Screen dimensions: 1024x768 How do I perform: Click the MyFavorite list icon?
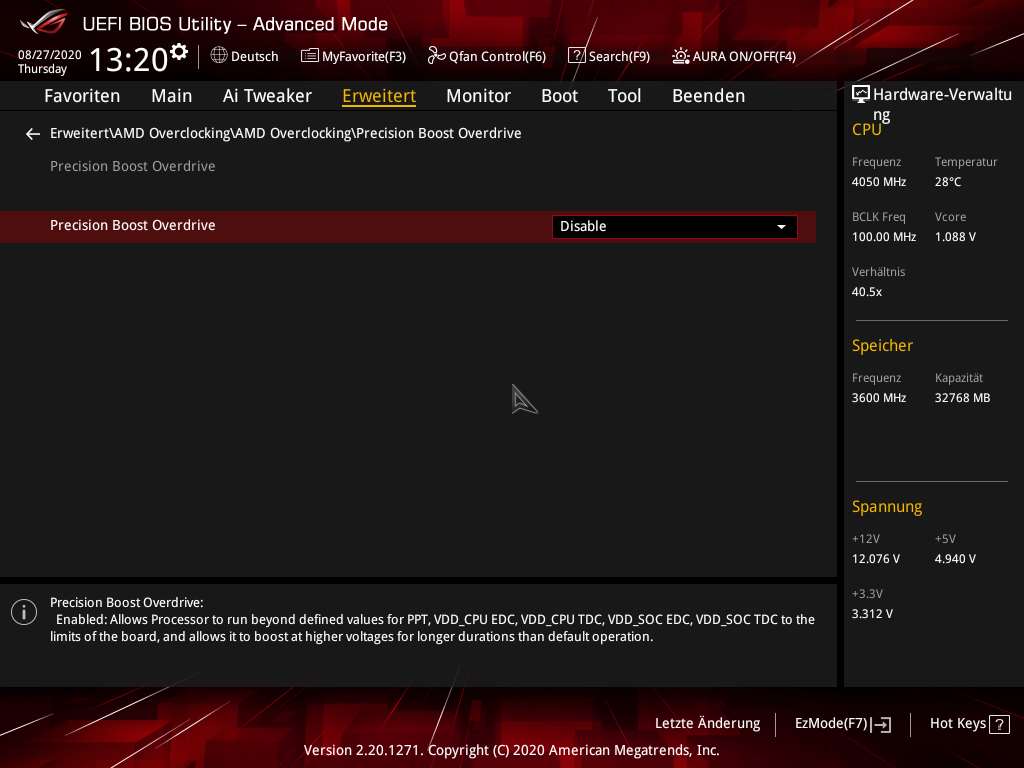[x=310, y=56]
